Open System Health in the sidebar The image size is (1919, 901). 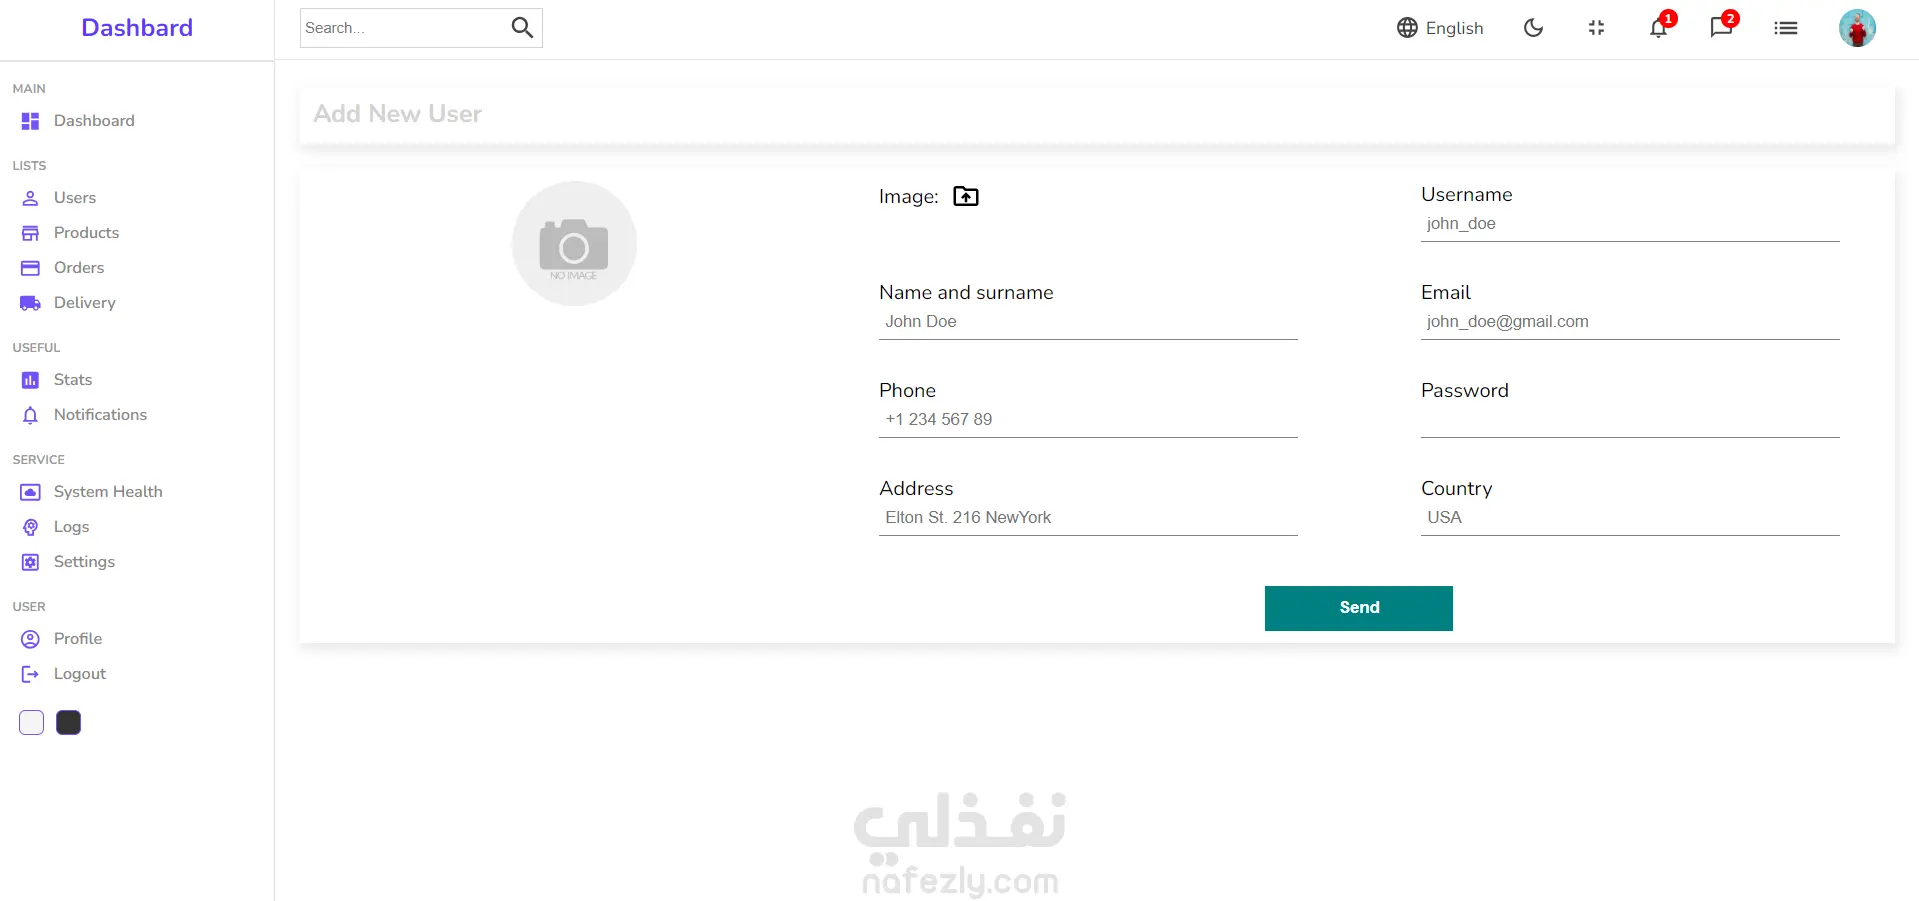tap(108, 492)
